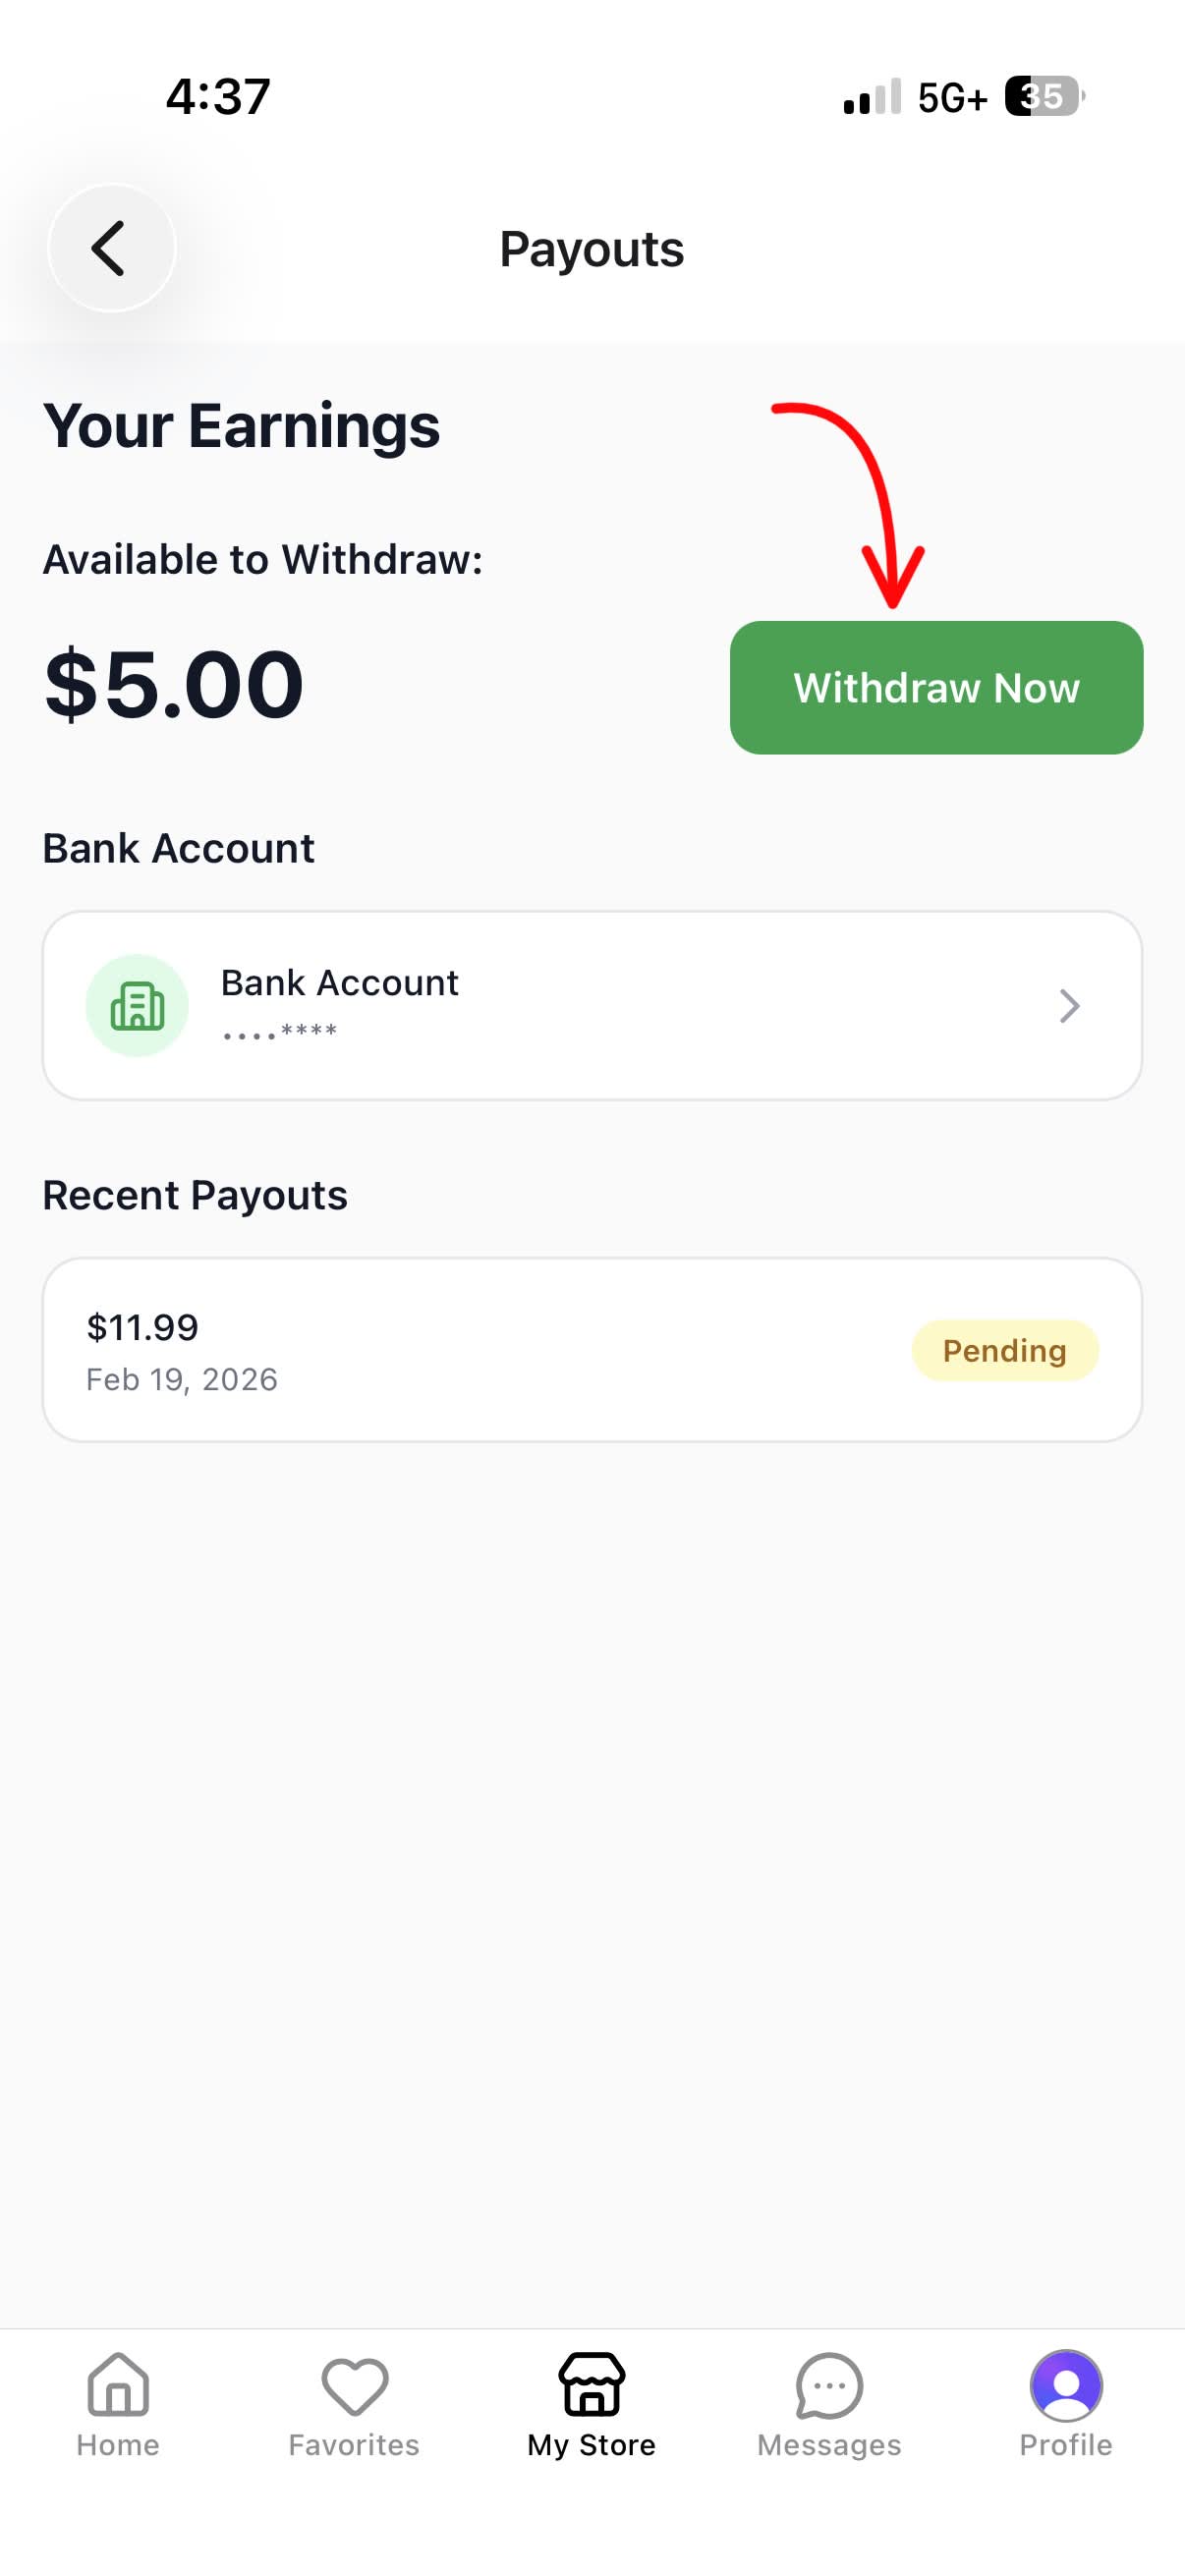This screenshot has height=2576, width=1185.
Task: Expand the Bank Account details chevron
Action: pyautogui.click(x=1070, y=1005)
